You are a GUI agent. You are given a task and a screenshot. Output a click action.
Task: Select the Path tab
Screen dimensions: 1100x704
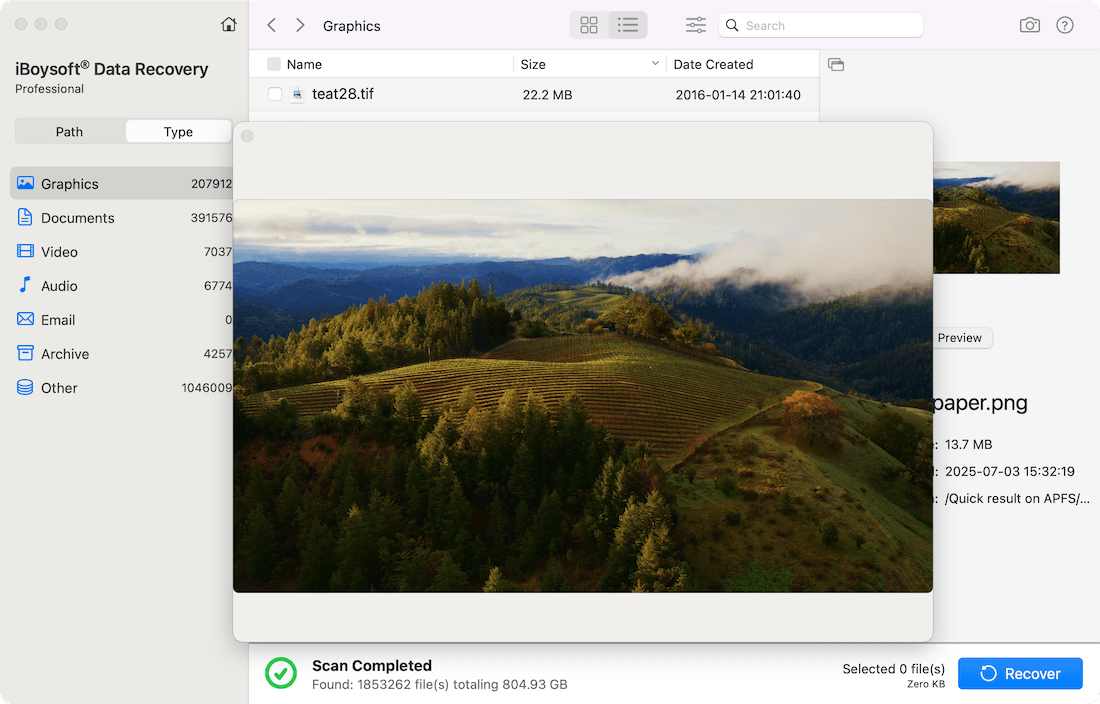pos(70,132)
